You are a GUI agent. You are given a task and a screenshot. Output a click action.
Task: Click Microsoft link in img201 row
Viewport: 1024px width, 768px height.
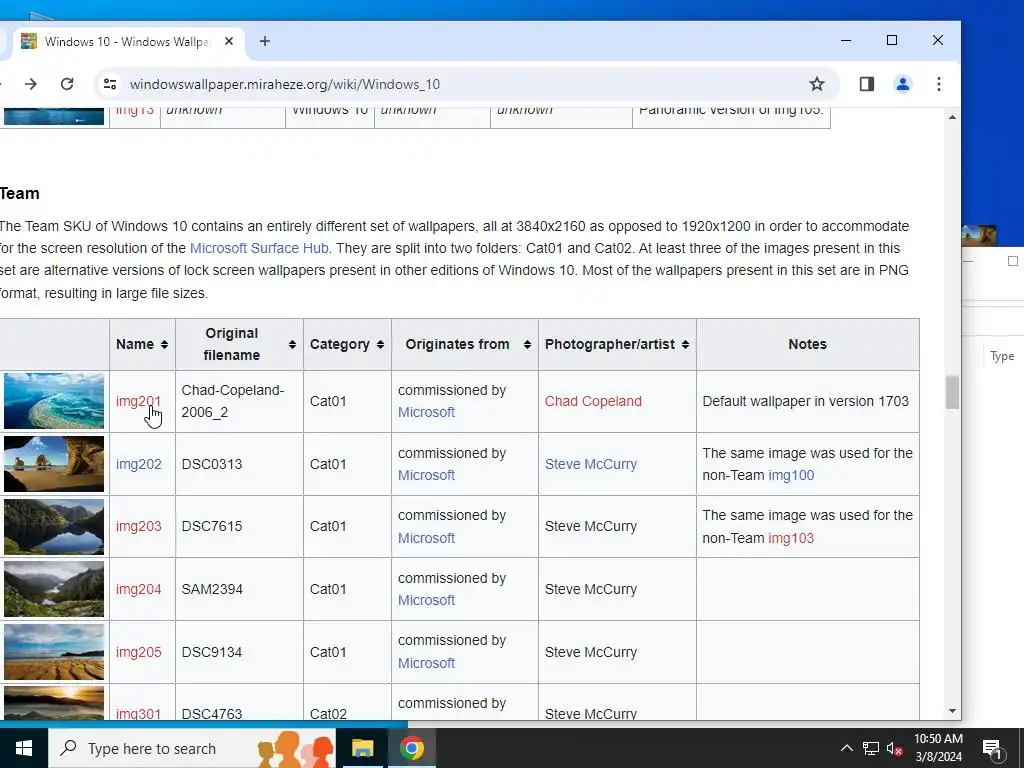(x=426, y=412)
